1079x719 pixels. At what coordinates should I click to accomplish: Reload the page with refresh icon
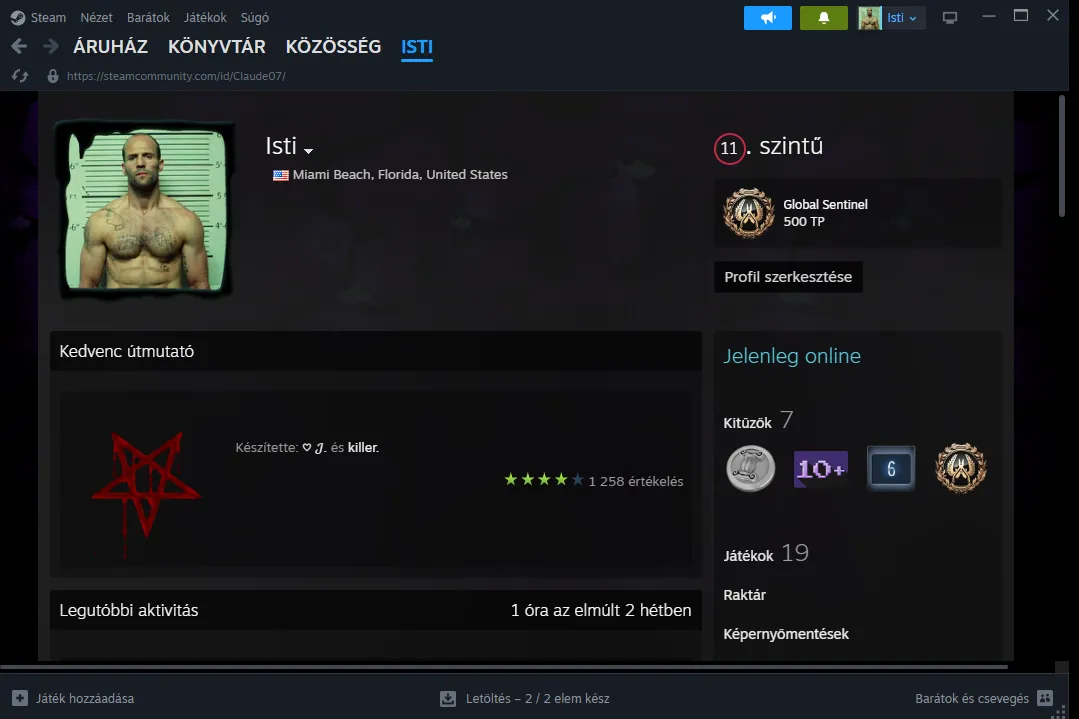(20, 76)
